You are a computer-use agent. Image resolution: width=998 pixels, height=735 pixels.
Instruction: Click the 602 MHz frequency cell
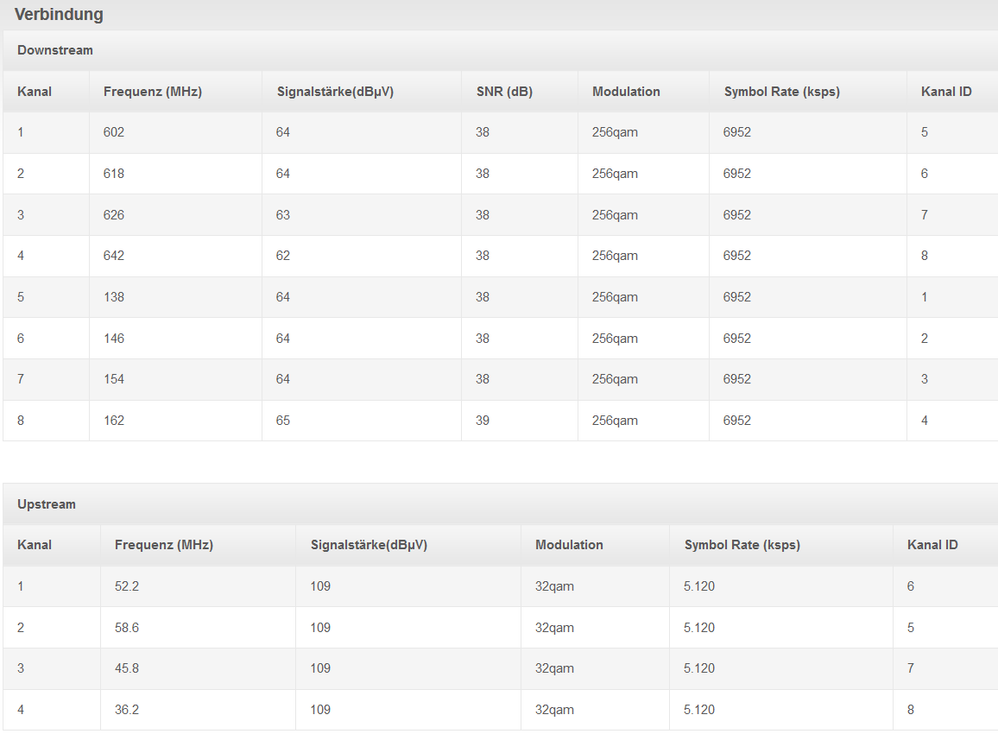click(114, 132)
